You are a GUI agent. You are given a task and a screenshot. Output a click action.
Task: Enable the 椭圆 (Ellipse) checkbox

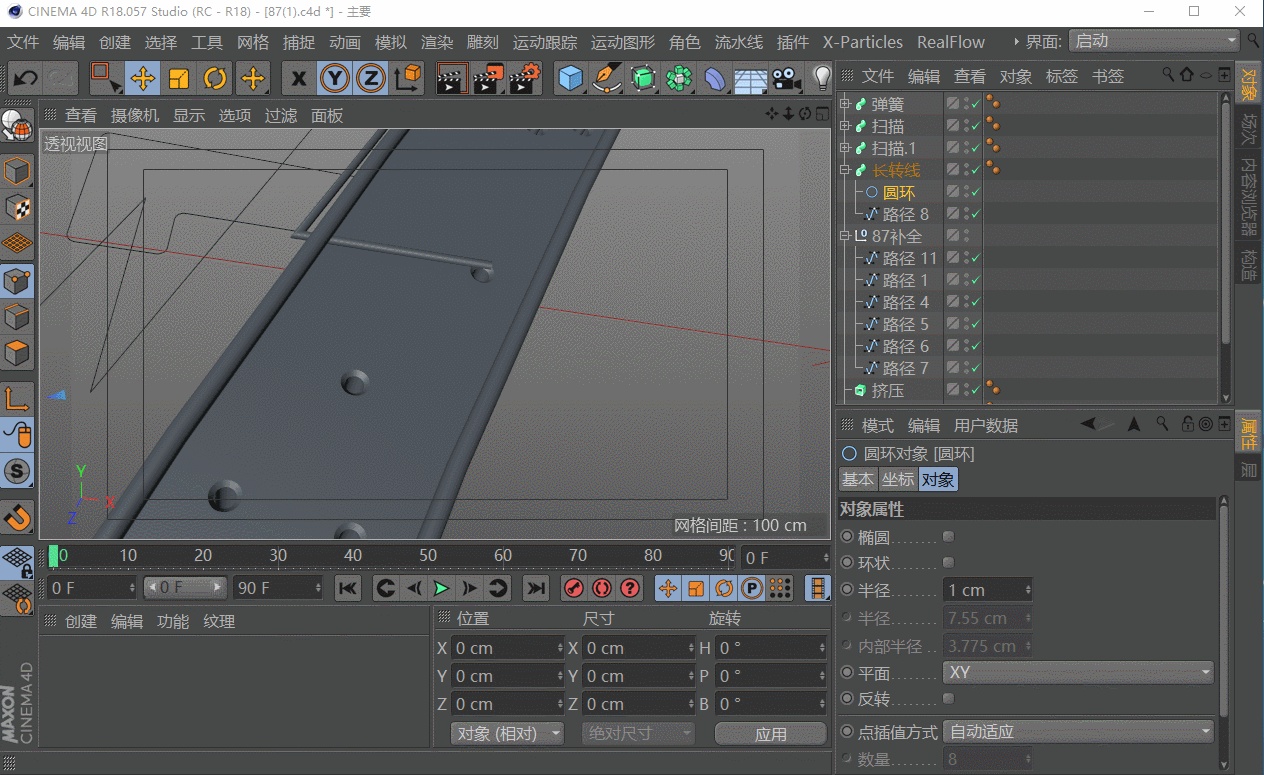pos(948,537)
